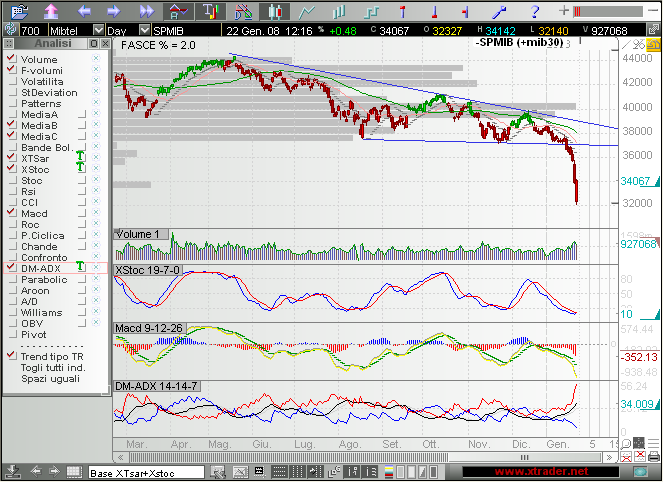
Task: Click the bar chart style icon
Action: click(338, 10)
